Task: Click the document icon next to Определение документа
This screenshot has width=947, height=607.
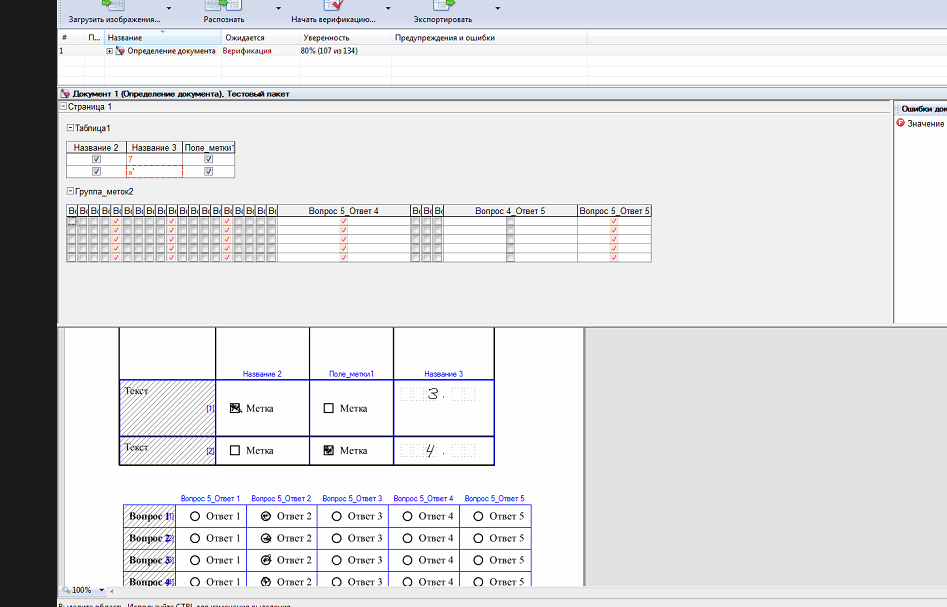Action: click(x=120, y=51)
